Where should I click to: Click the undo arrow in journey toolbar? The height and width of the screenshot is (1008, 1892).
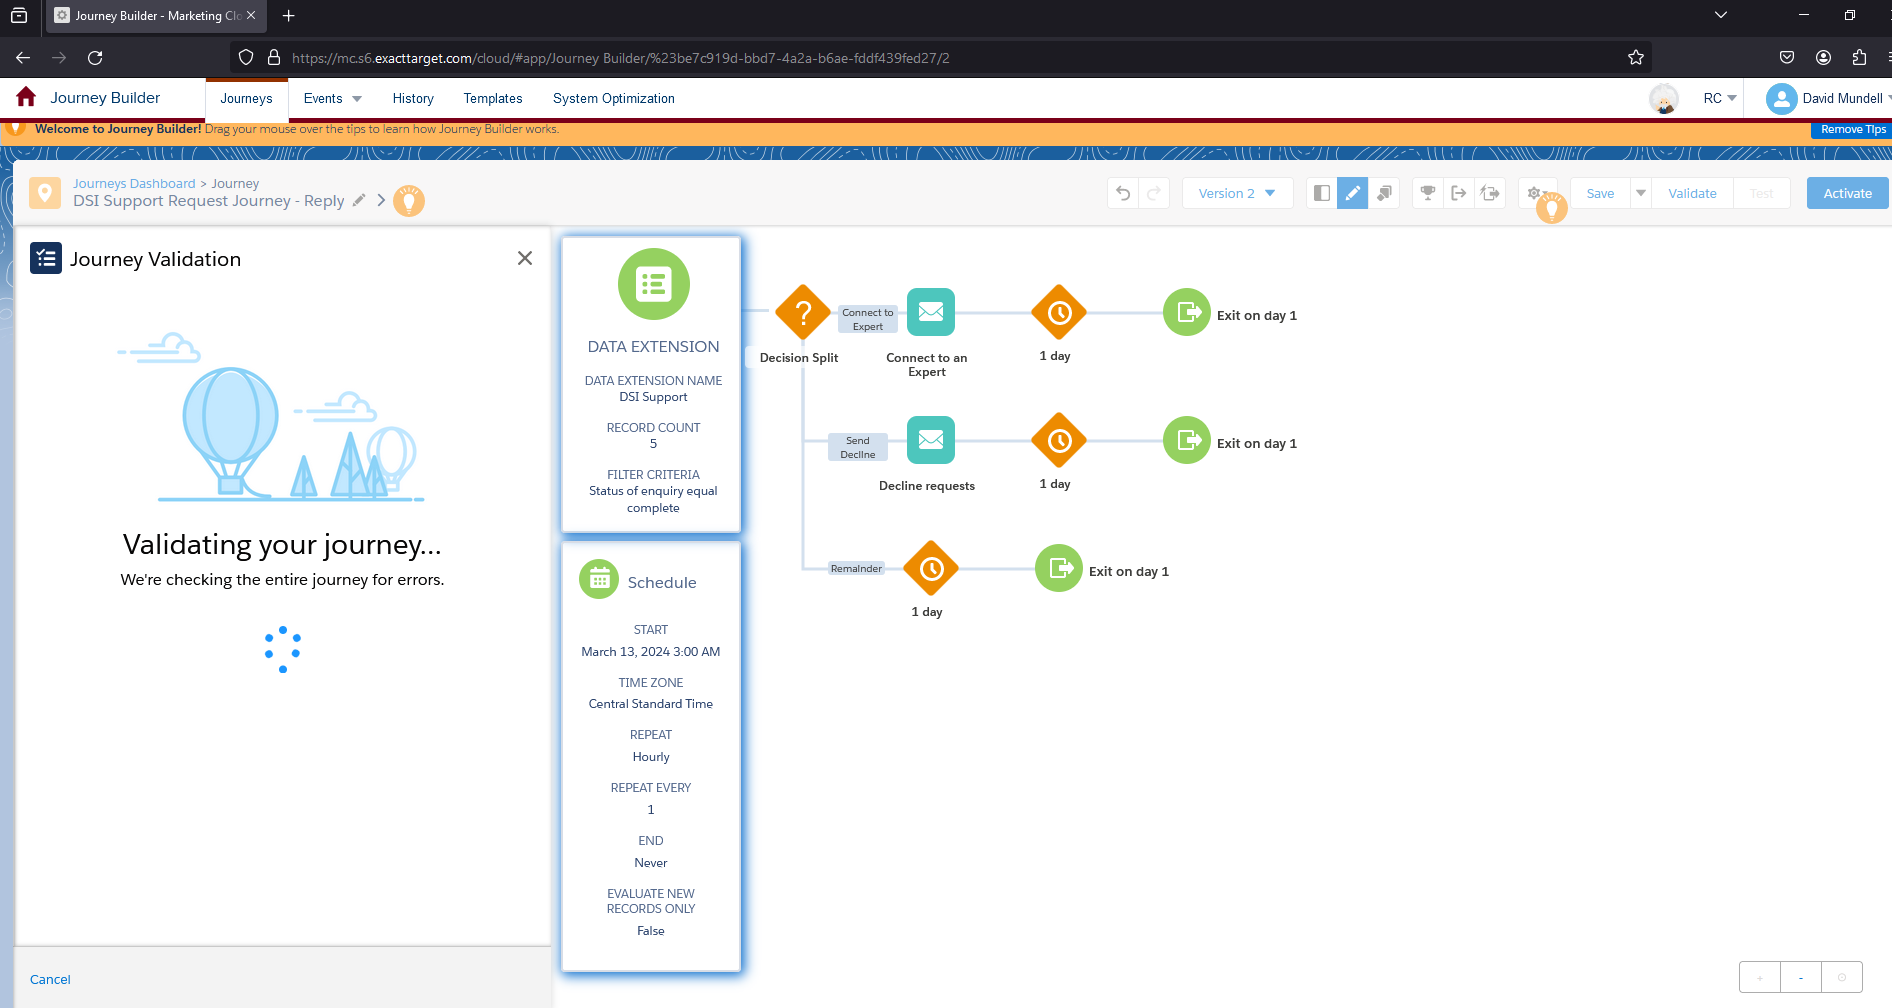(1123, 194)
